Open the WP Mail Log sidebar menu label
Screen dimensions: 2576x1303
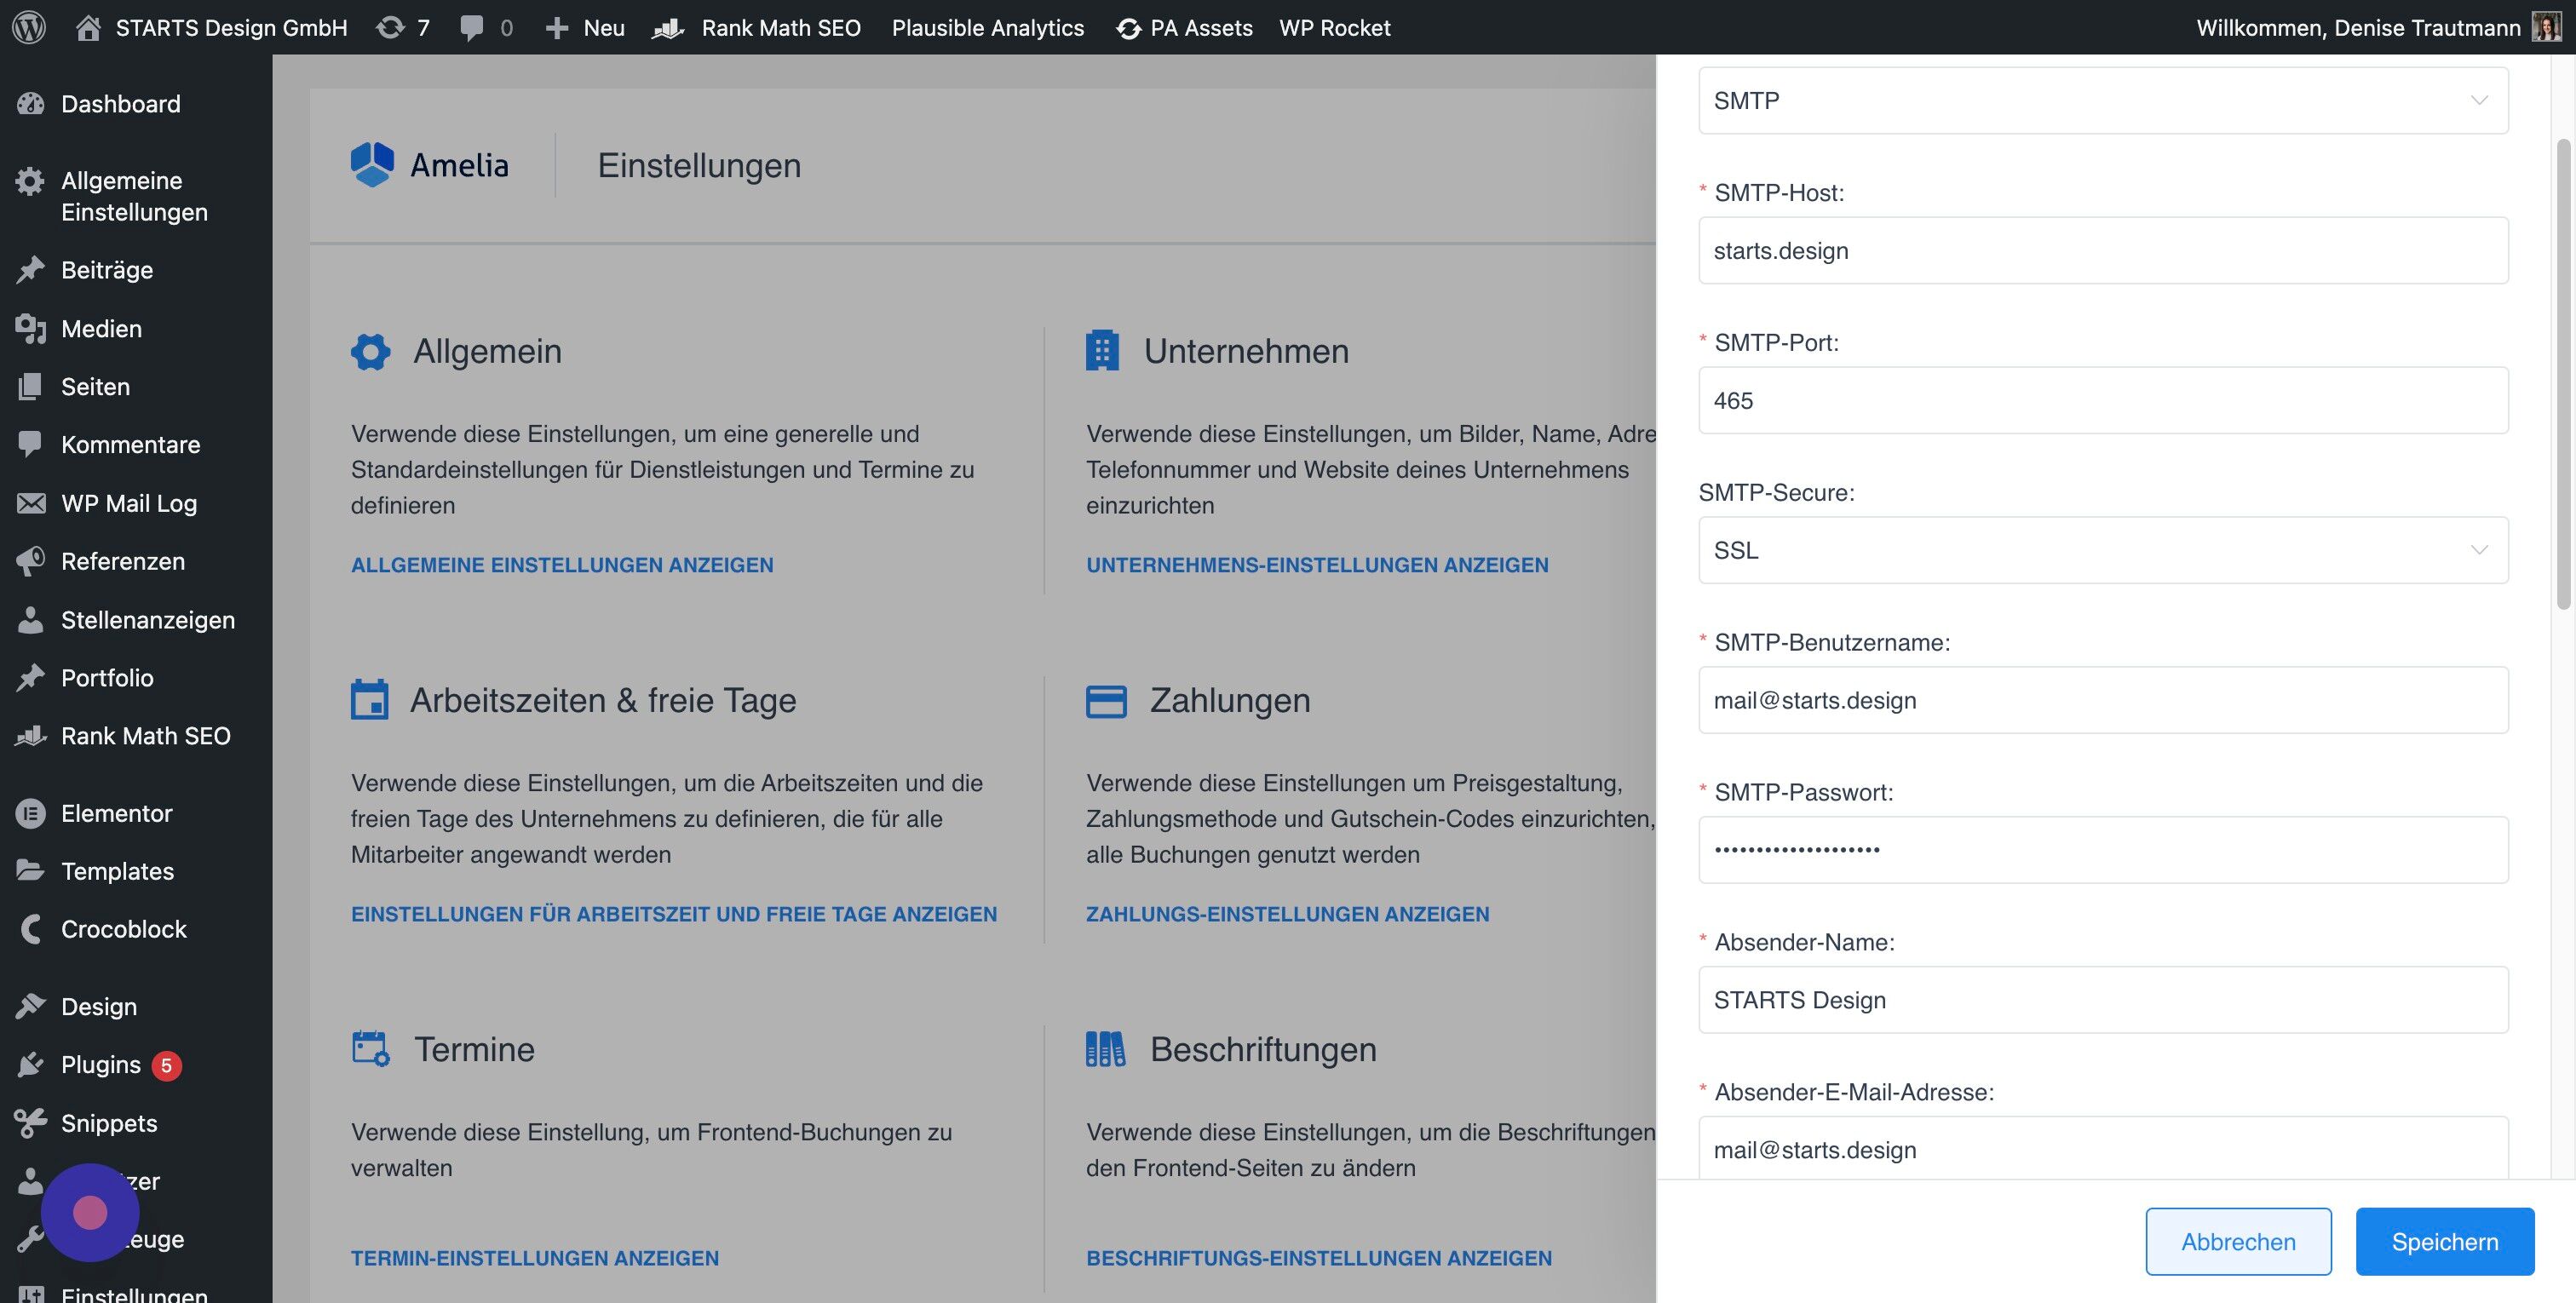(x=129, y=503)
